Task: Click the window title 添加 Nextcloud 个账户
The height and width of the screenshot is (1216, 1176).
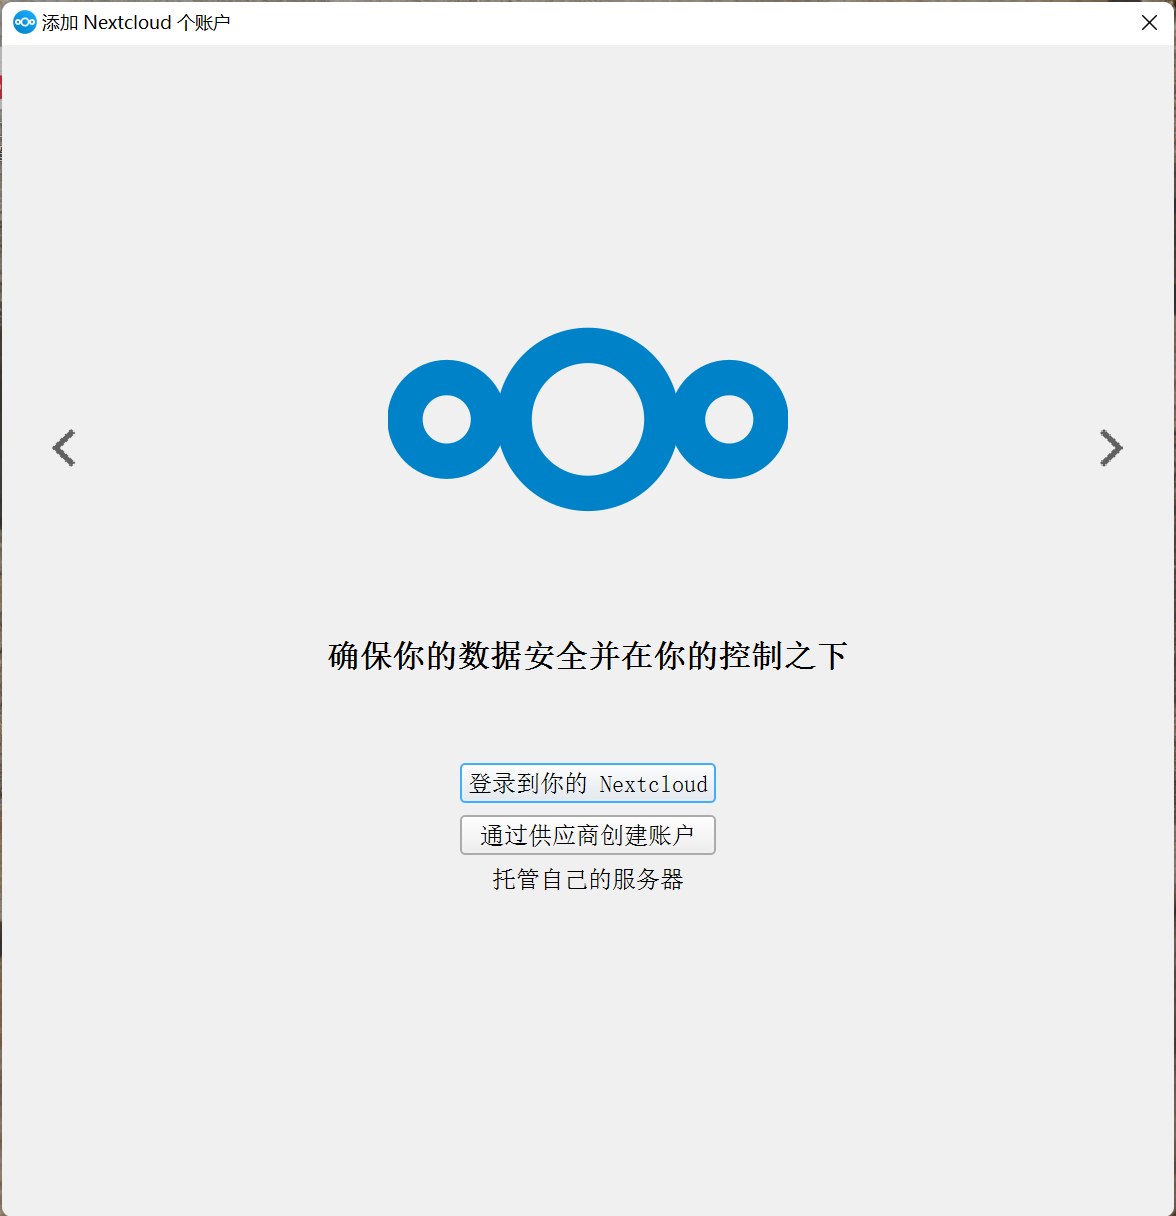Action: (136, 22)
